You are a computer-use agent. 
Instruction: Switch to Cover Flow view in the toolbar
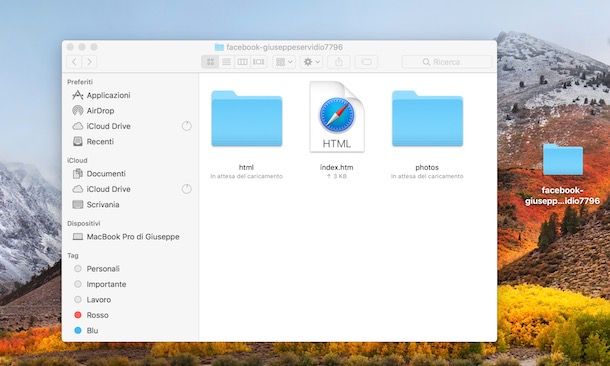(258, 62)
